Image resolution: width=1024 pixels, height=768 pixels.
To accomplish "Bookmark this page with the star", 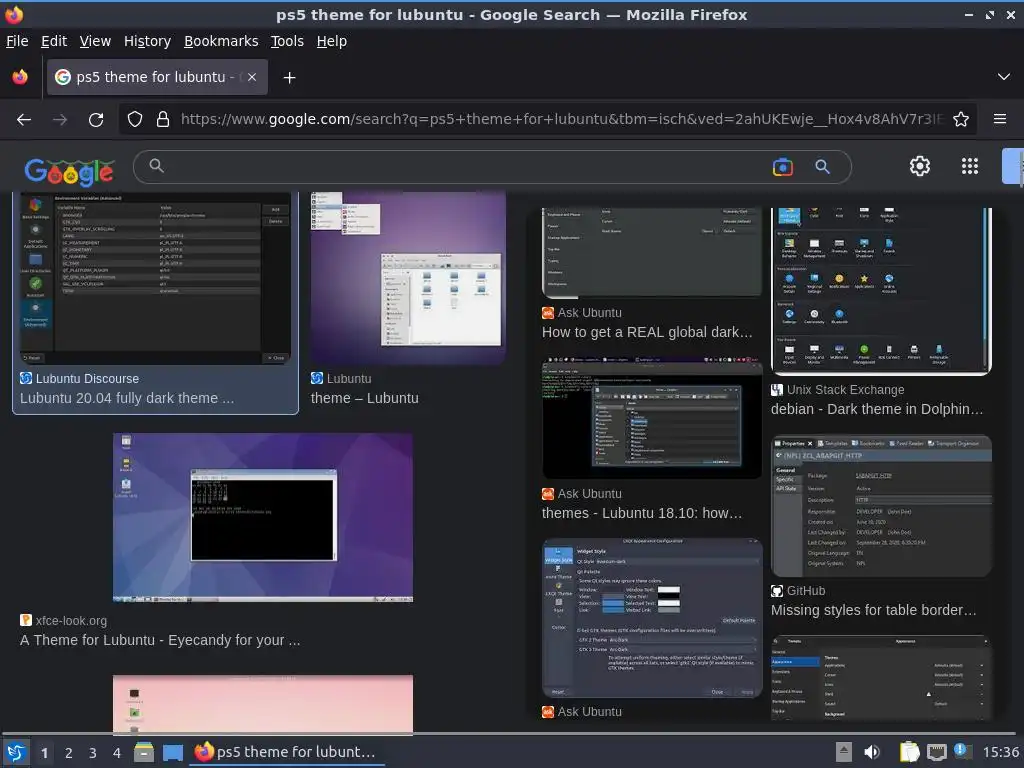I will tap(961, 119).
